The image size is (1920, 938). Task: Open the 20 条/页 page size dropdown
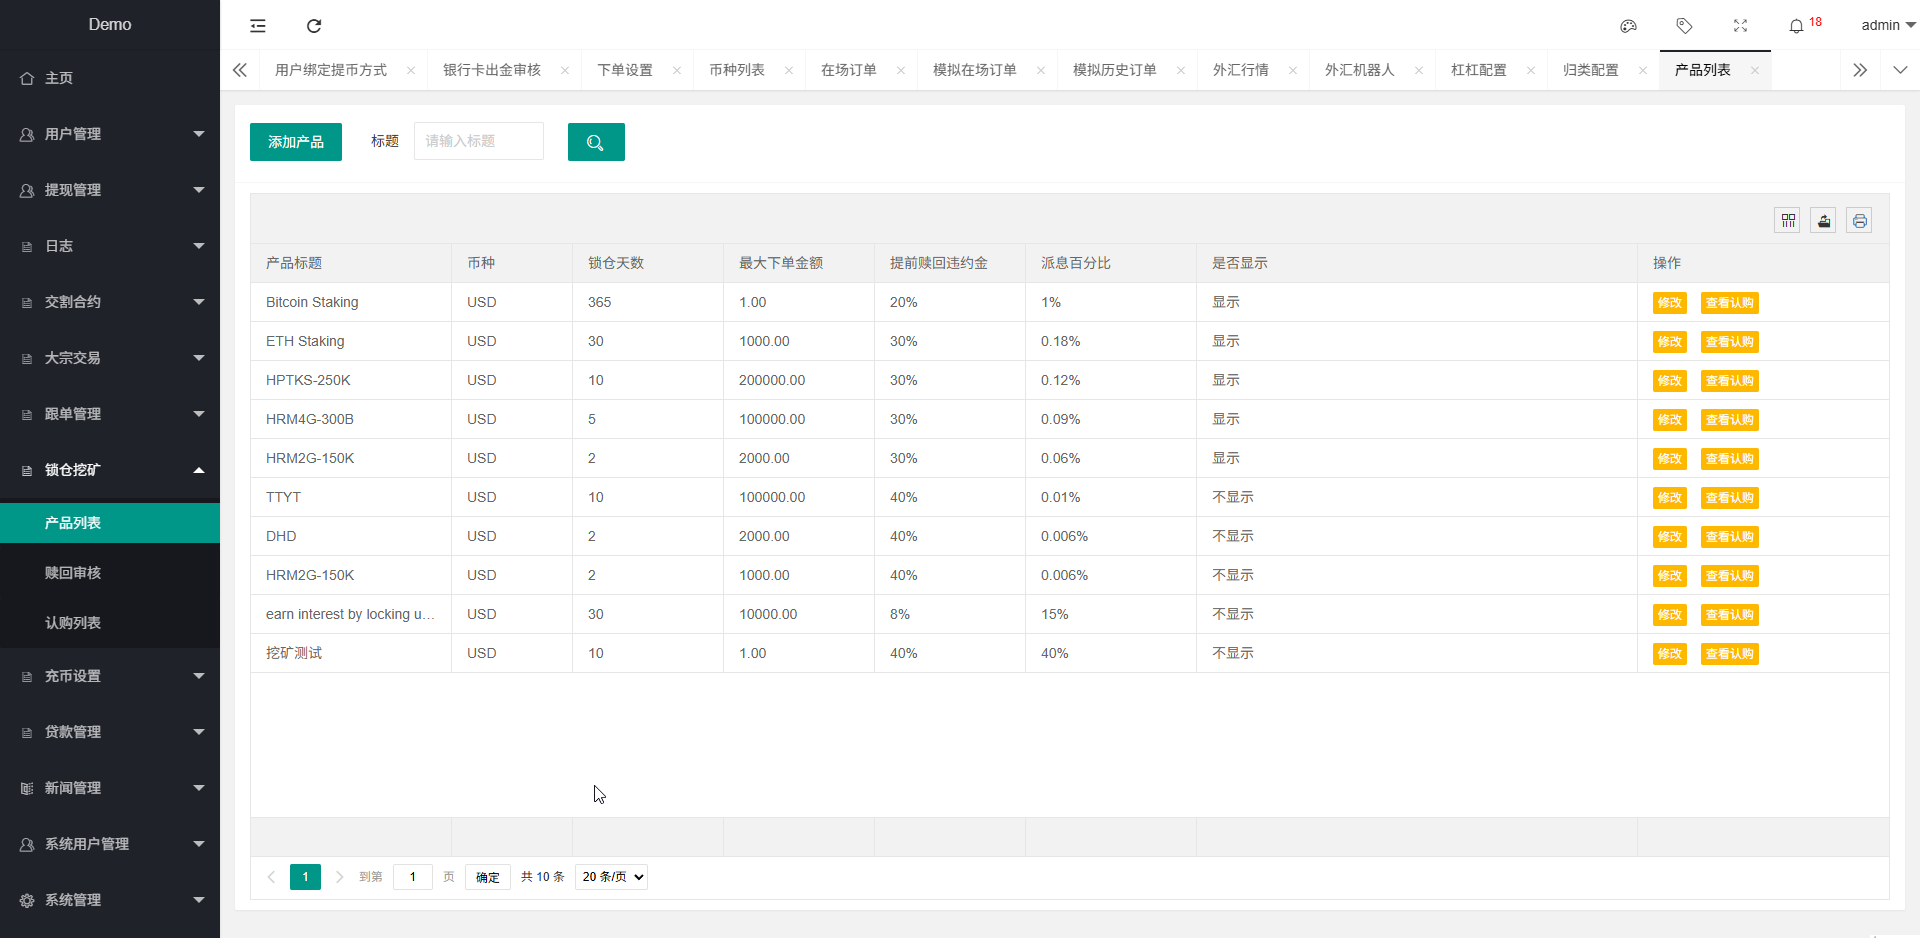tap(611, 877)
